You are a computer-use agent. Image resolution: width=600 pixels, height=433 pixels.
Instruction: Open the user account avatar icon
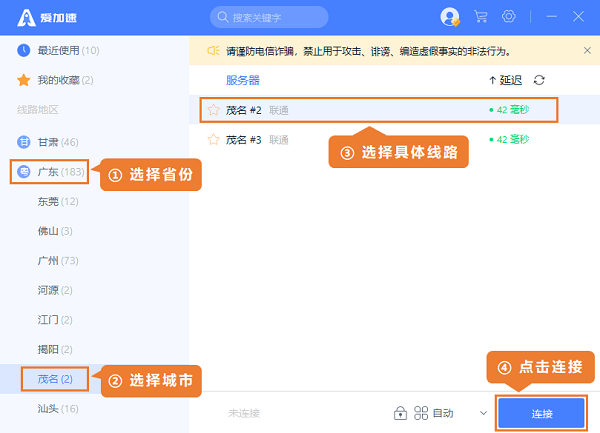(x=450, y=17)
